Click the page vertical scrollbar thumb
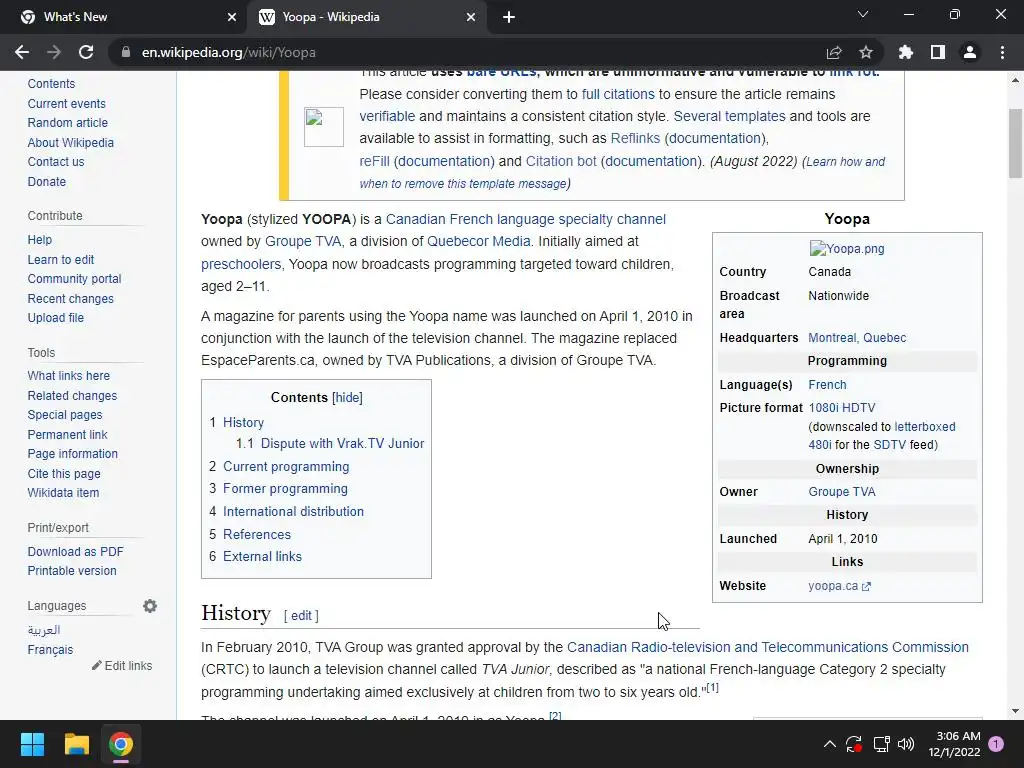This screenshot has height=768, width=1024. 1015,142
